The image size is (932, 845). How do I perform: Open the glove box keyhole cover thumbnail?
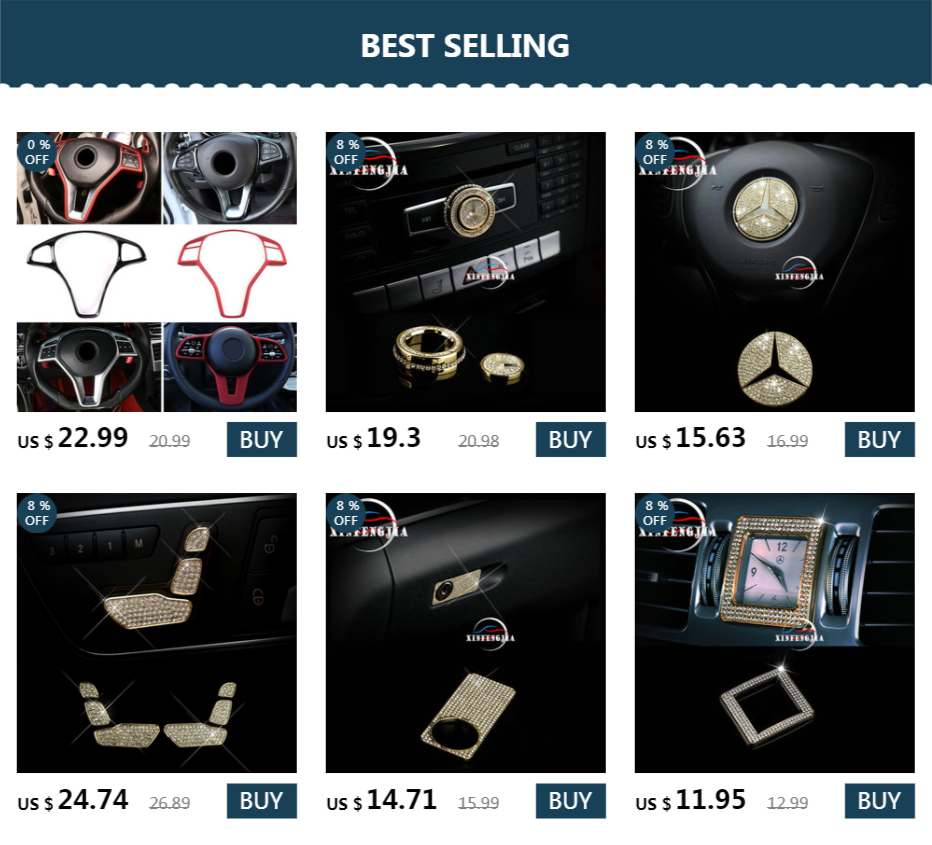[x=465, y=633]
